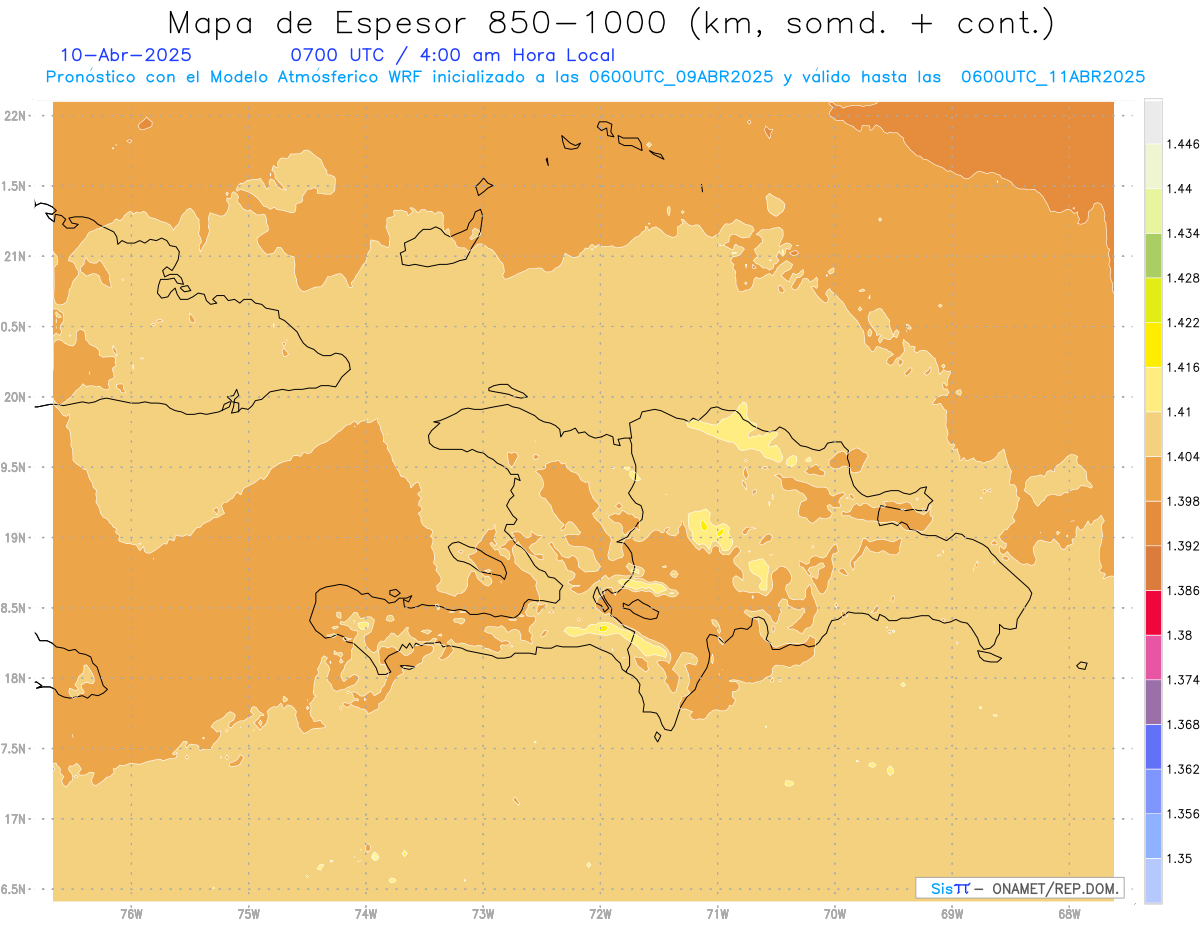
Task: Click the purple legend swatch above 1.368
Action: coord(1153,701)
